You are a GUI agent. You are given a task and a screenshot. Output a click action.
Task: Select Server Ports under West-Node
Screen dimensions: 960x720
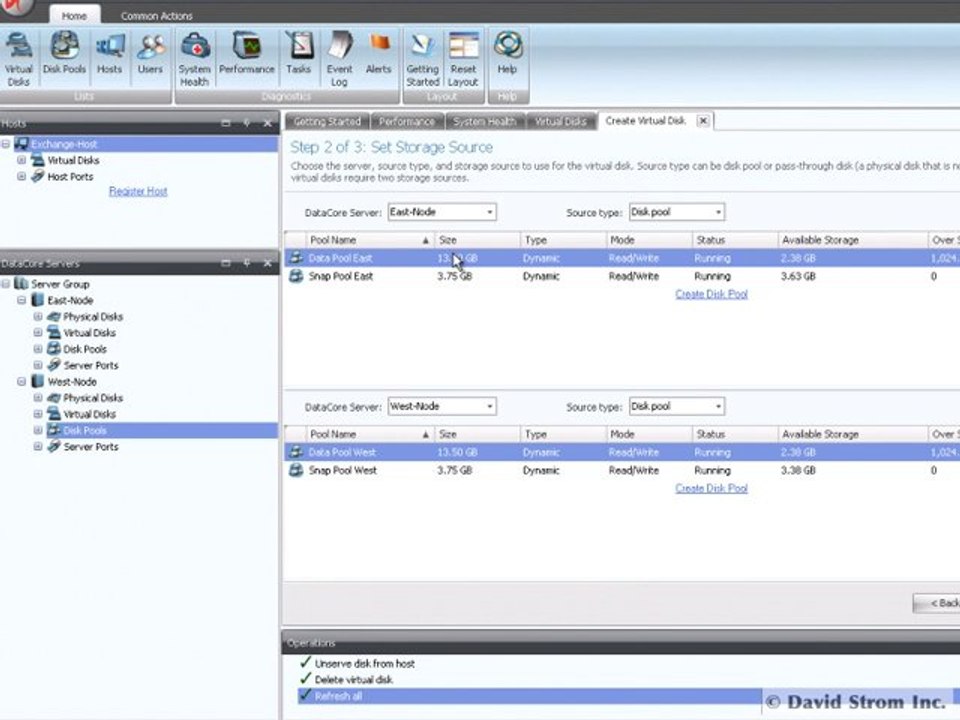(91, 446)
